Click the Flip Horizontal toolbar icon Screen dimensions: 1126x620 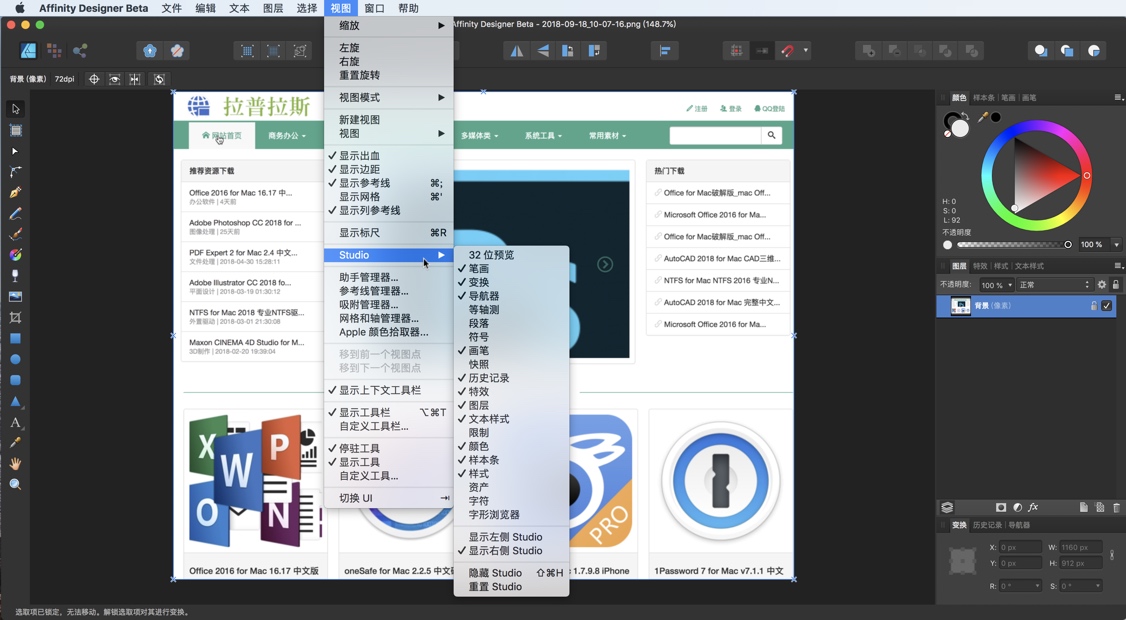pos(517,51)
